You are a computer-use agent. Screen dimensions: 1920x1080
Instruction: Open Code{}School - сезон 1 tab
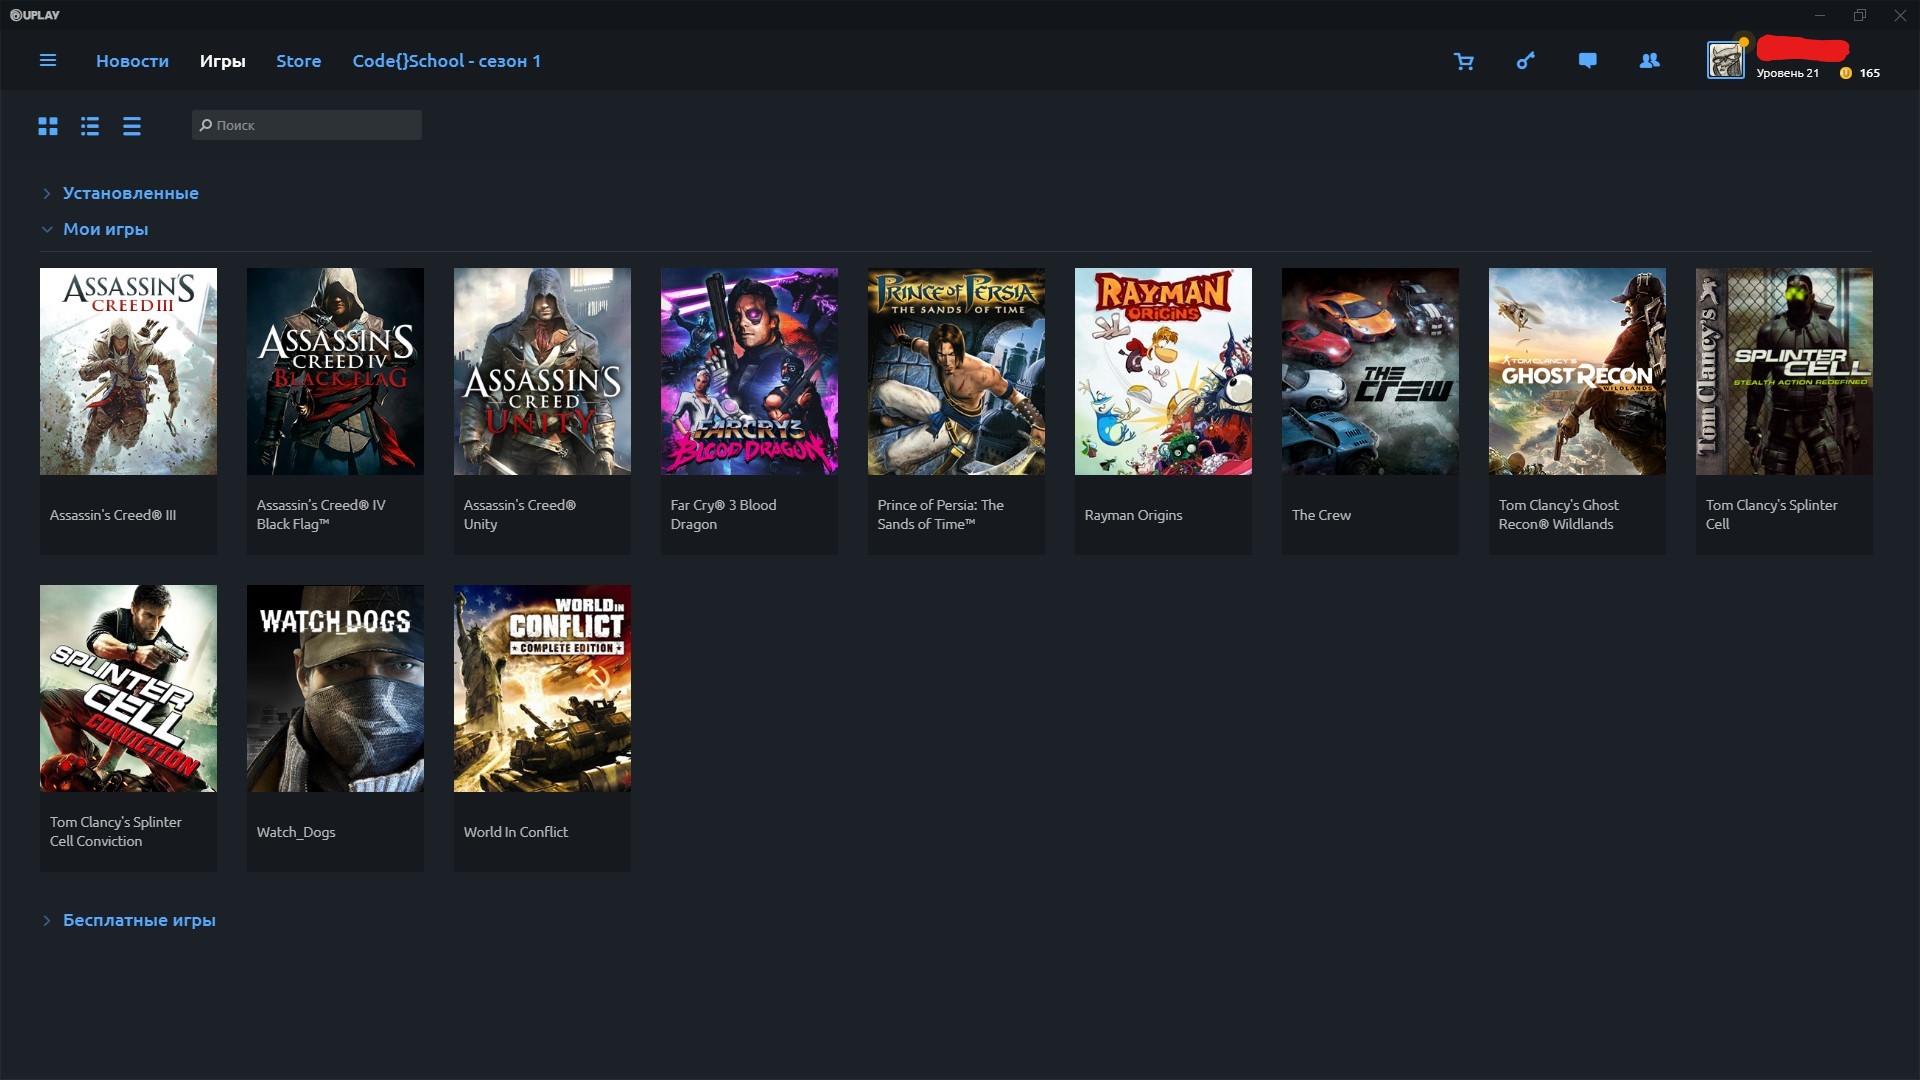(x=447, y=61)
